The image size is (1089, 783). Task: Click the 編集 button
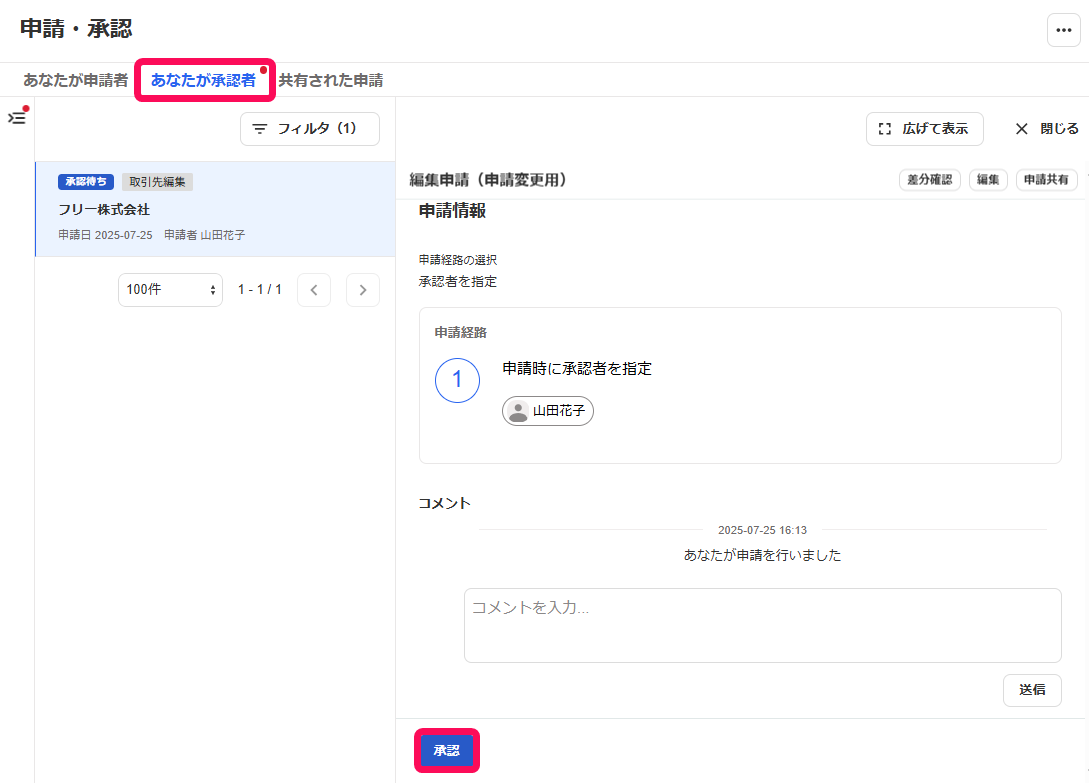988,180
